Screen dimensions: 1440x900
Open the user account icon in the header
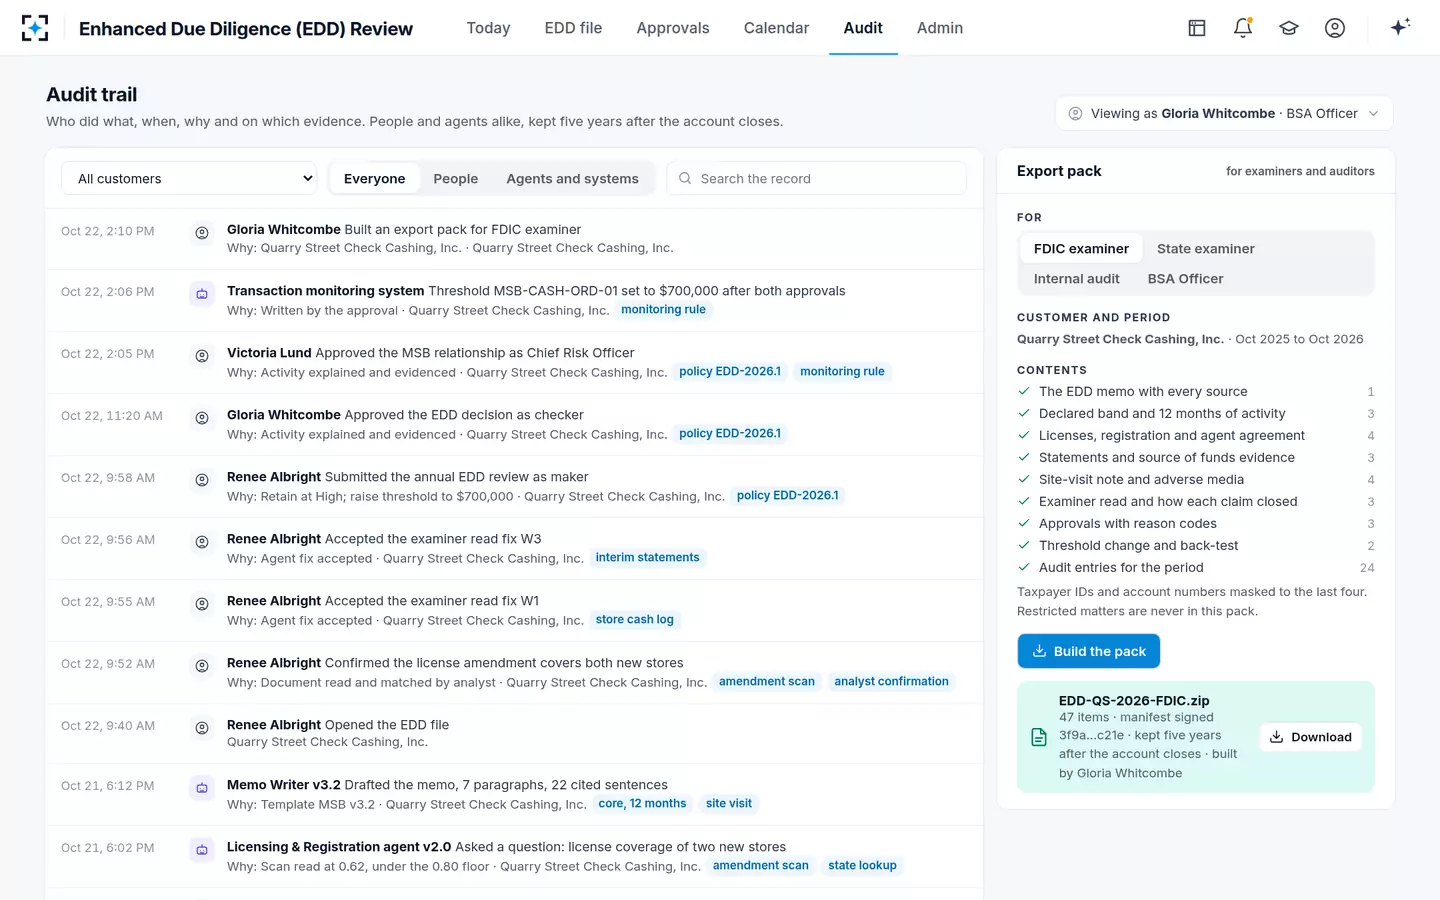tap(1335, 28)
